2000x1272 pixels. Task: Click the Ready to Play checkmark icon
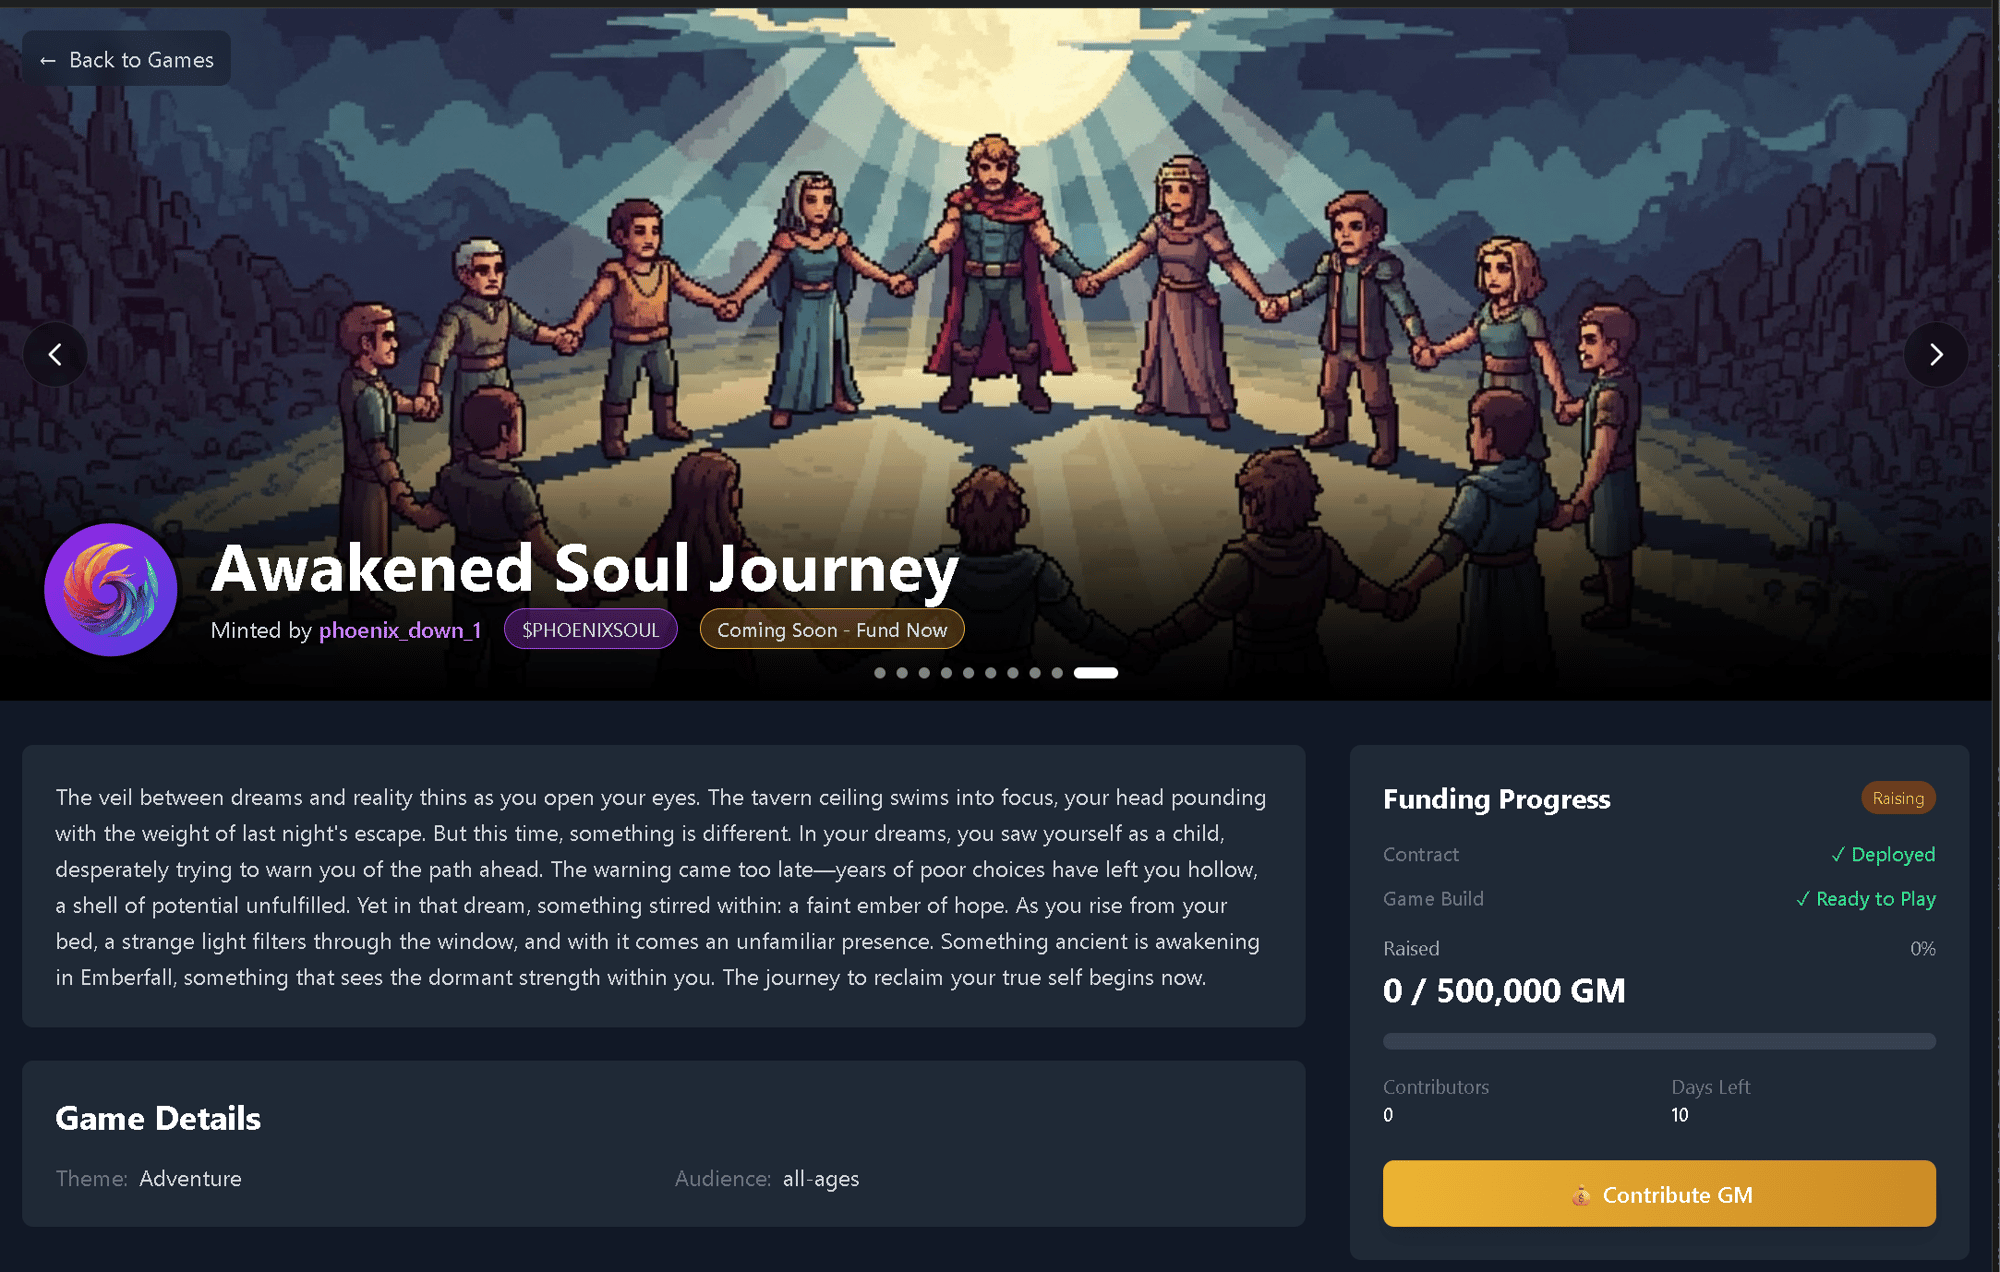(1805, 899)
